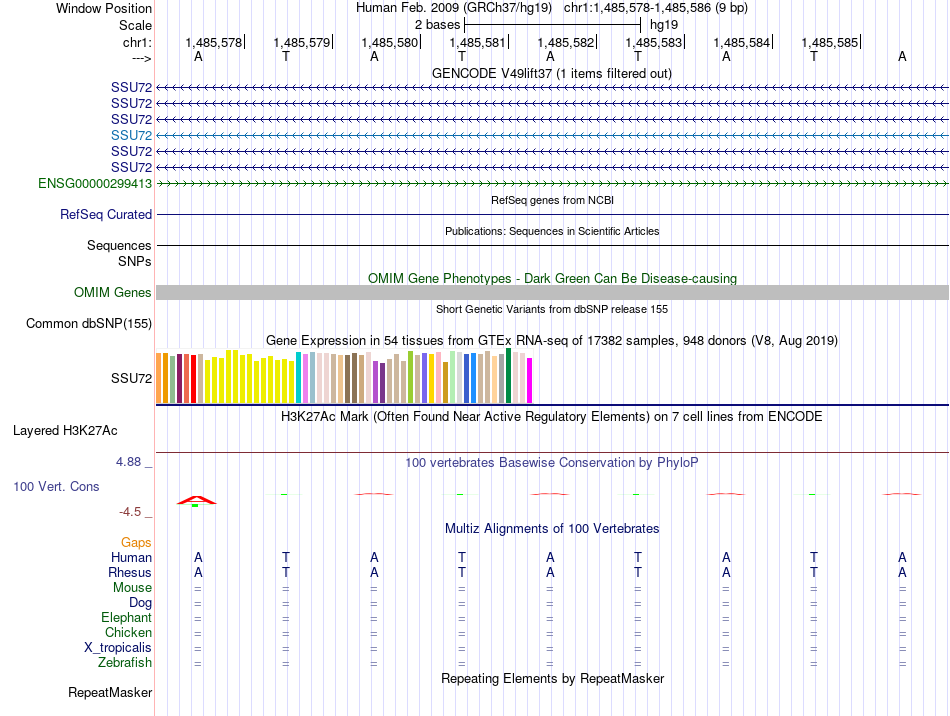Select the RefSeq Curated track label
Viewport: 950px width, 716px height.
click(106, 214)
